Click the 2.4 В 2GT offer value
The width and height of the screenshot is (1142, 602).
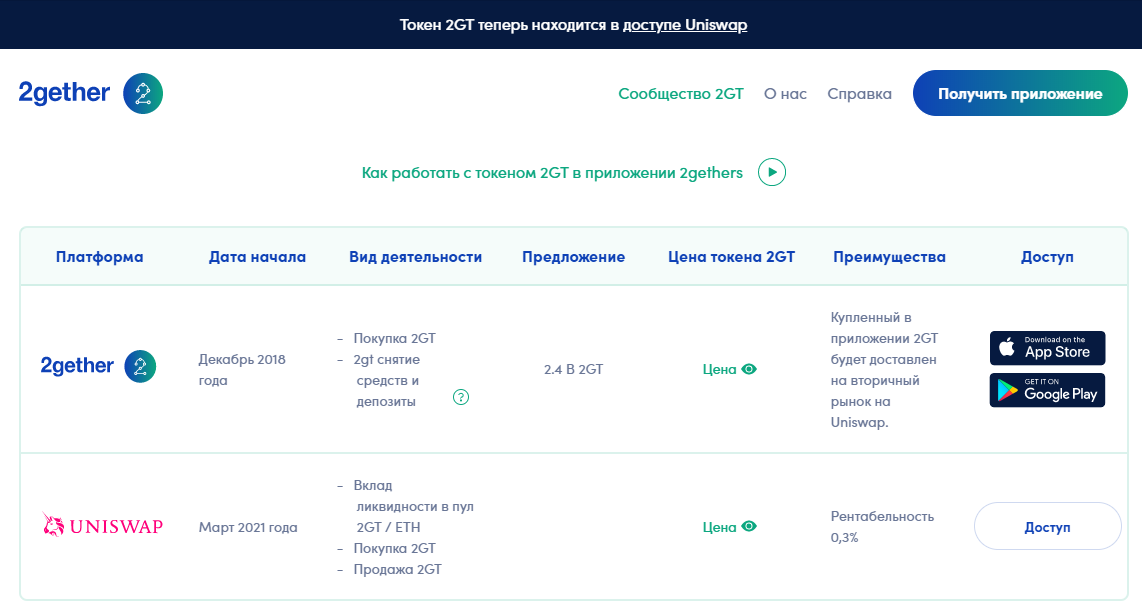[573, 369]
